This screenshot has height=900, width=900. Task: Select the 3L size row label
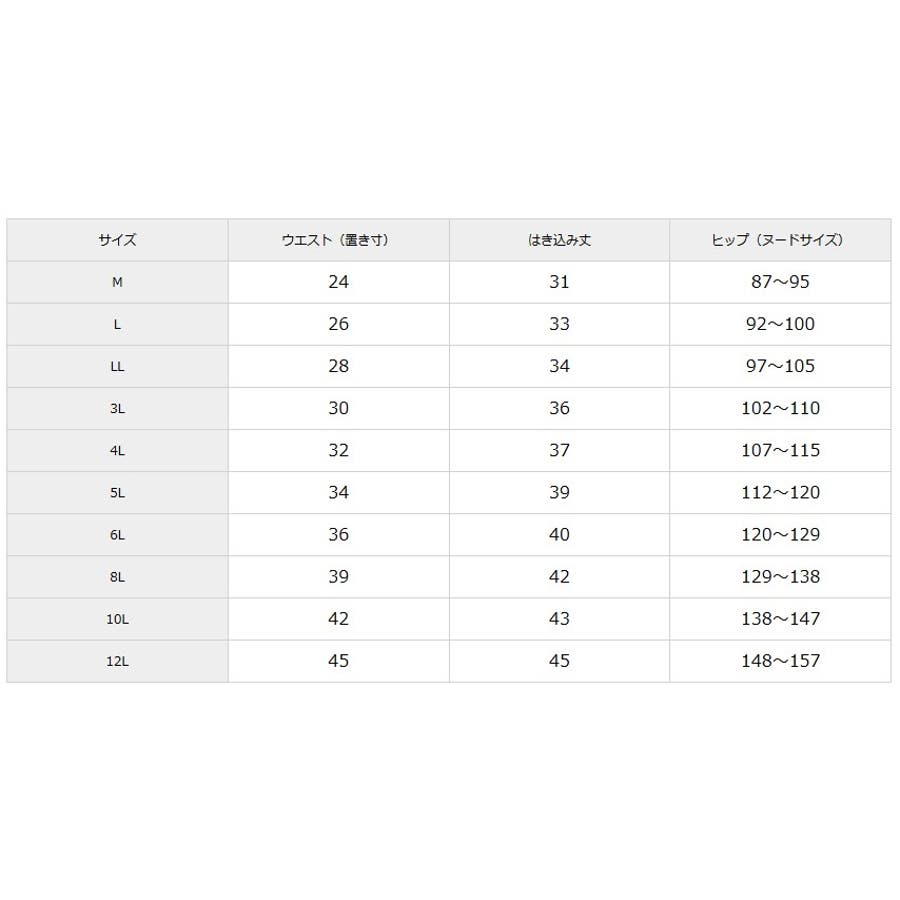[x=117, y=408]
